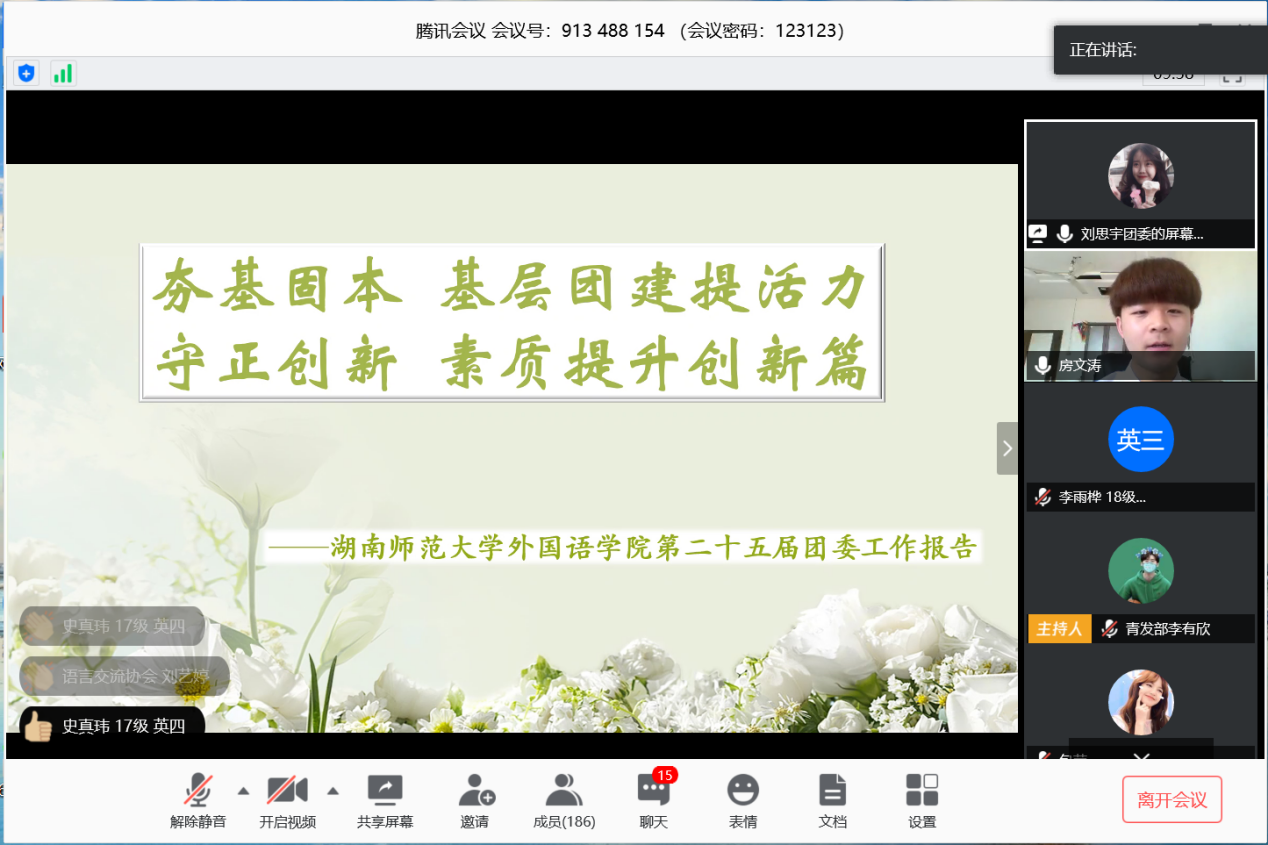Image resolution: width=1268 pixels, height=845 pixels.
Task: Turn on the camera (开启视频)
Action: [287, 801]
